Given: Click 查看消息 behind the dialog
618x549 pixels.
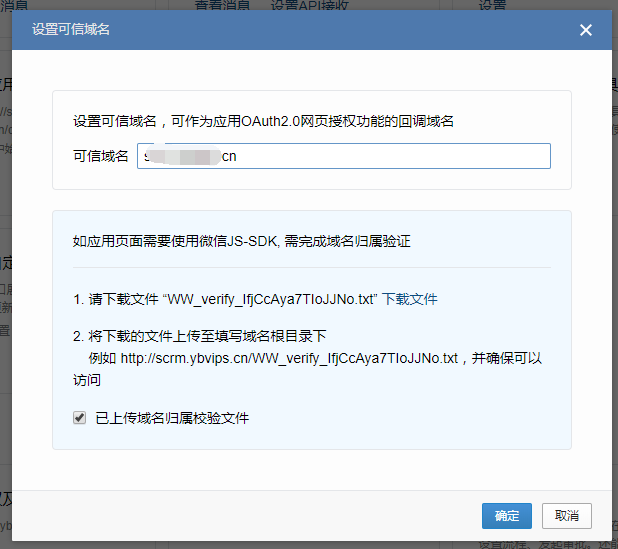Looking at the screenshot, I should coord(222,5).
